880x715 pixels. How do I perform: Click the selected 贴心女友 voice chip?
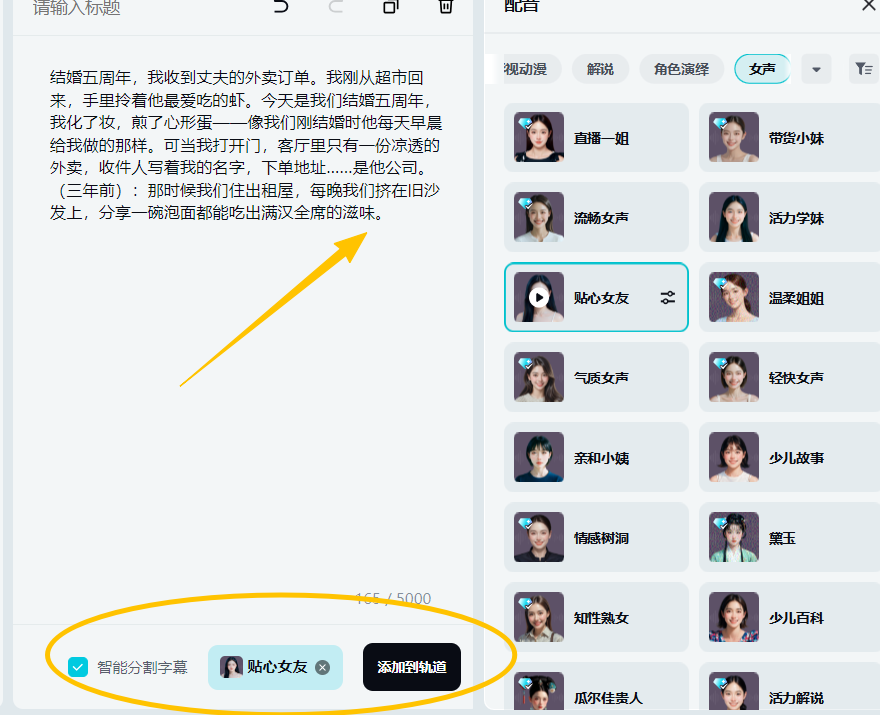(266, 667)
